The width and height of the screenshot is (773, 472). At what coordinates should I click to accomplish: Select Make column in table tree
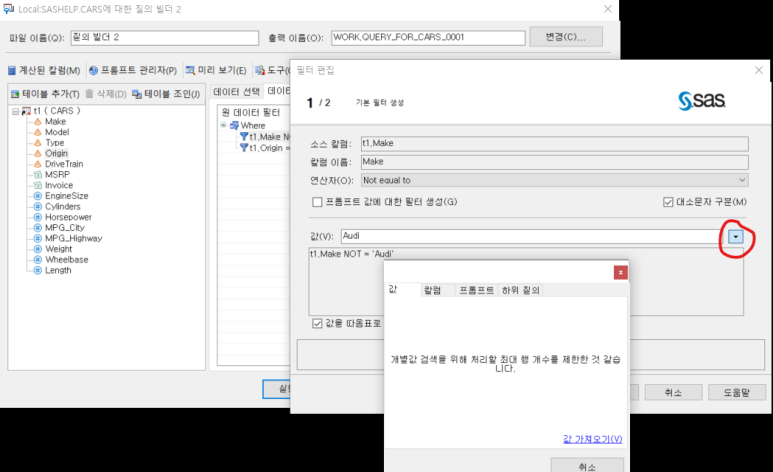tap(55, 121)
